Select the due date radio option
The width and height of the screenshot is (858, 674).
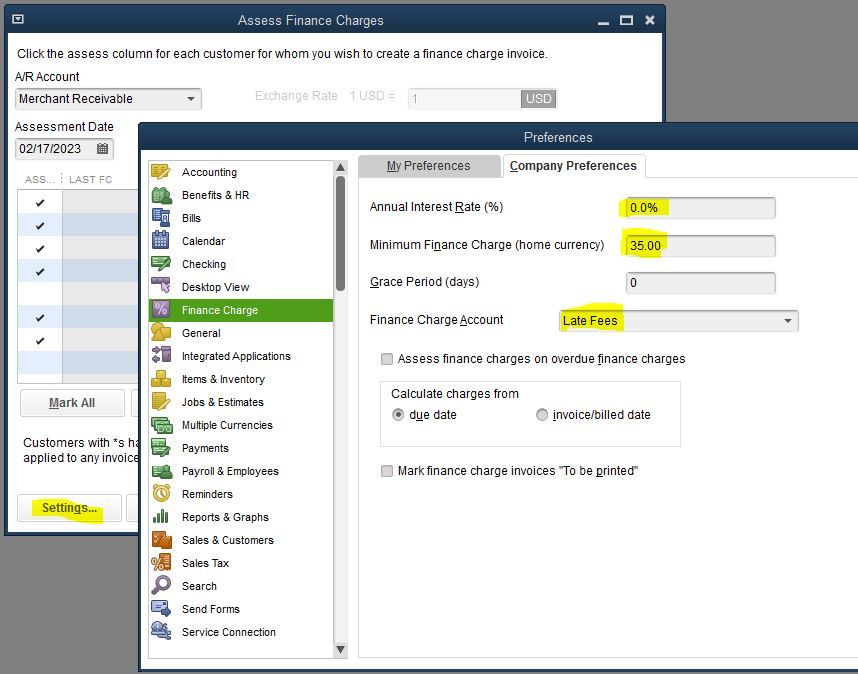pyautogui.click(x=398, y=415)
